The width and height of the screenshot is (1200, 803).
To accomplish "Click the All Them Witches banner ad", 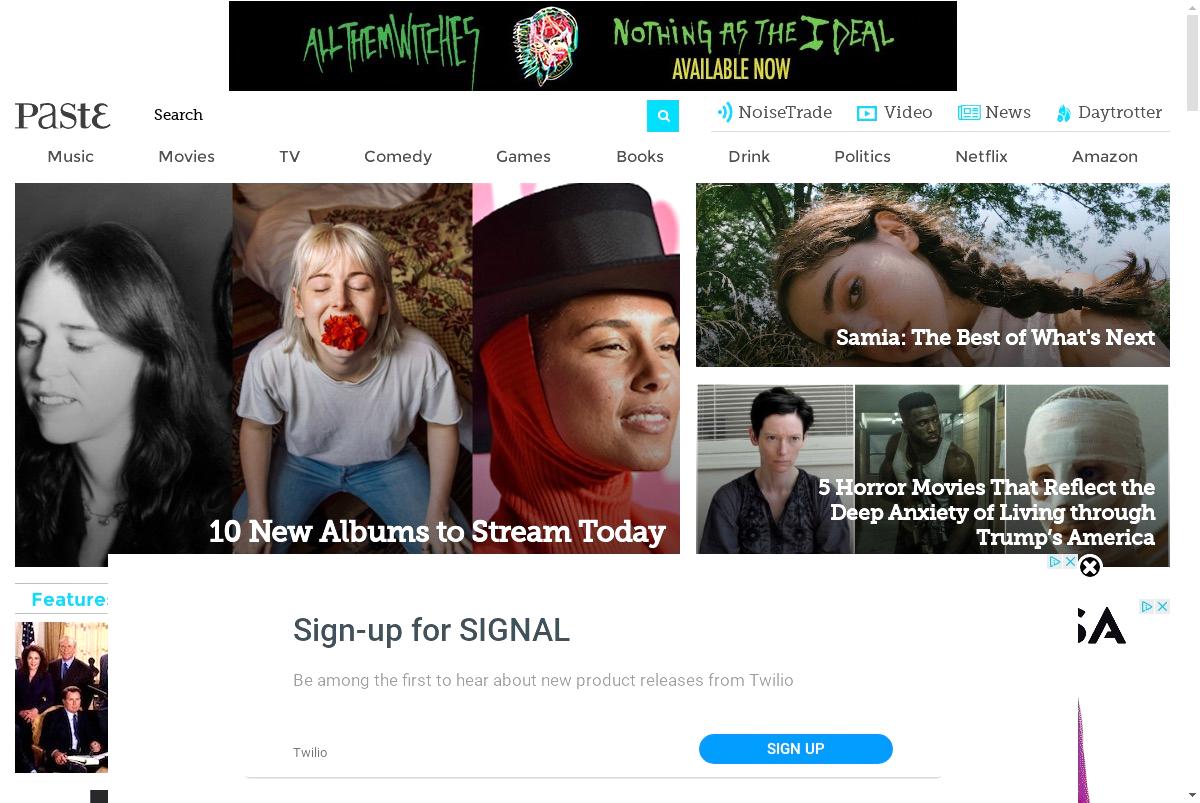I will click(x=593, y=46).
